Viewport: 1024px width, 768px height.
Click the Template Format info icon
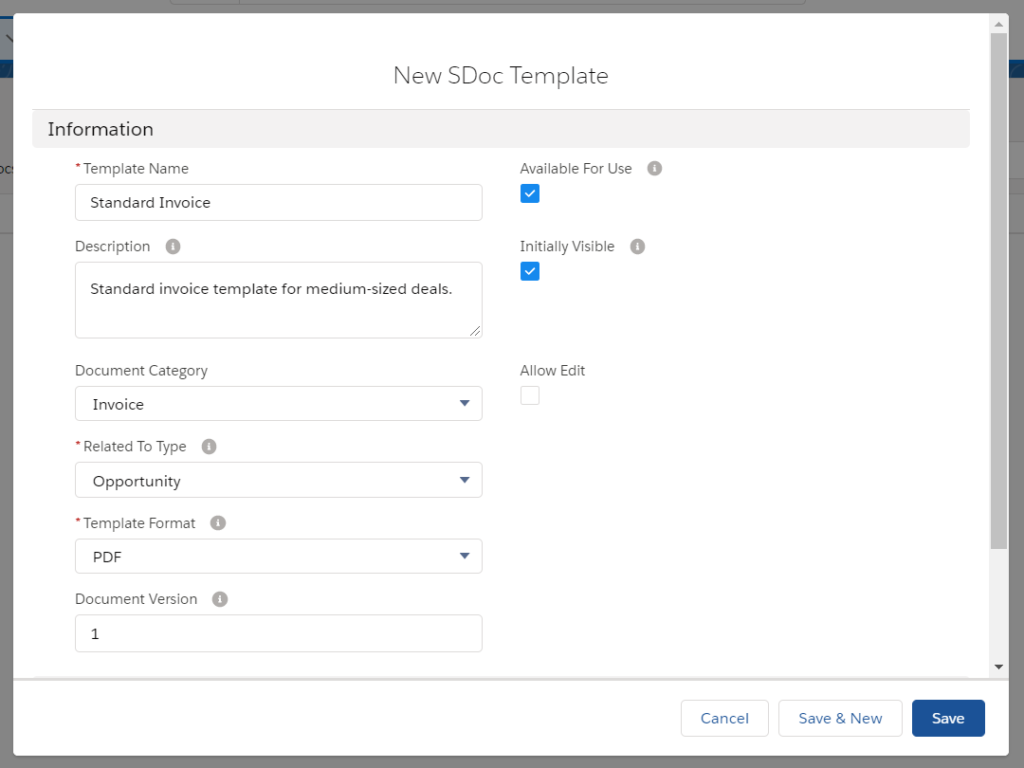218,523
